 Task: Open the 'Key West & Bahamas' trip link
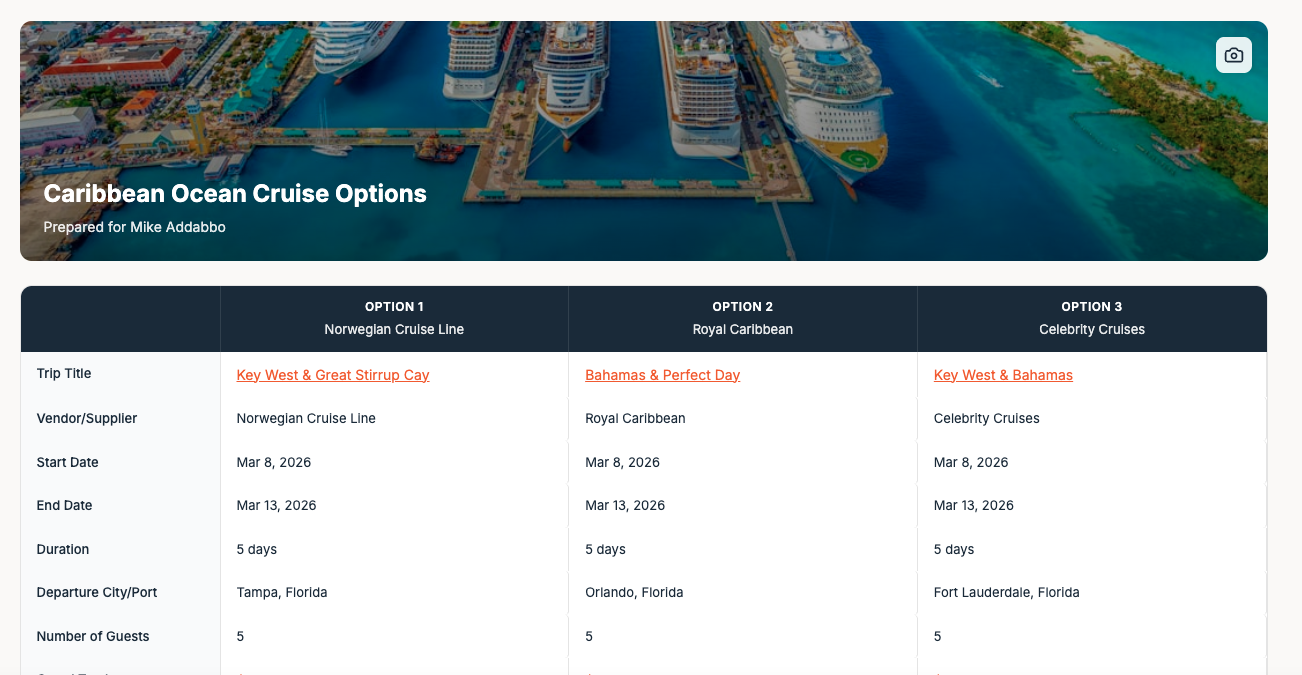[x=1003, y=375]
